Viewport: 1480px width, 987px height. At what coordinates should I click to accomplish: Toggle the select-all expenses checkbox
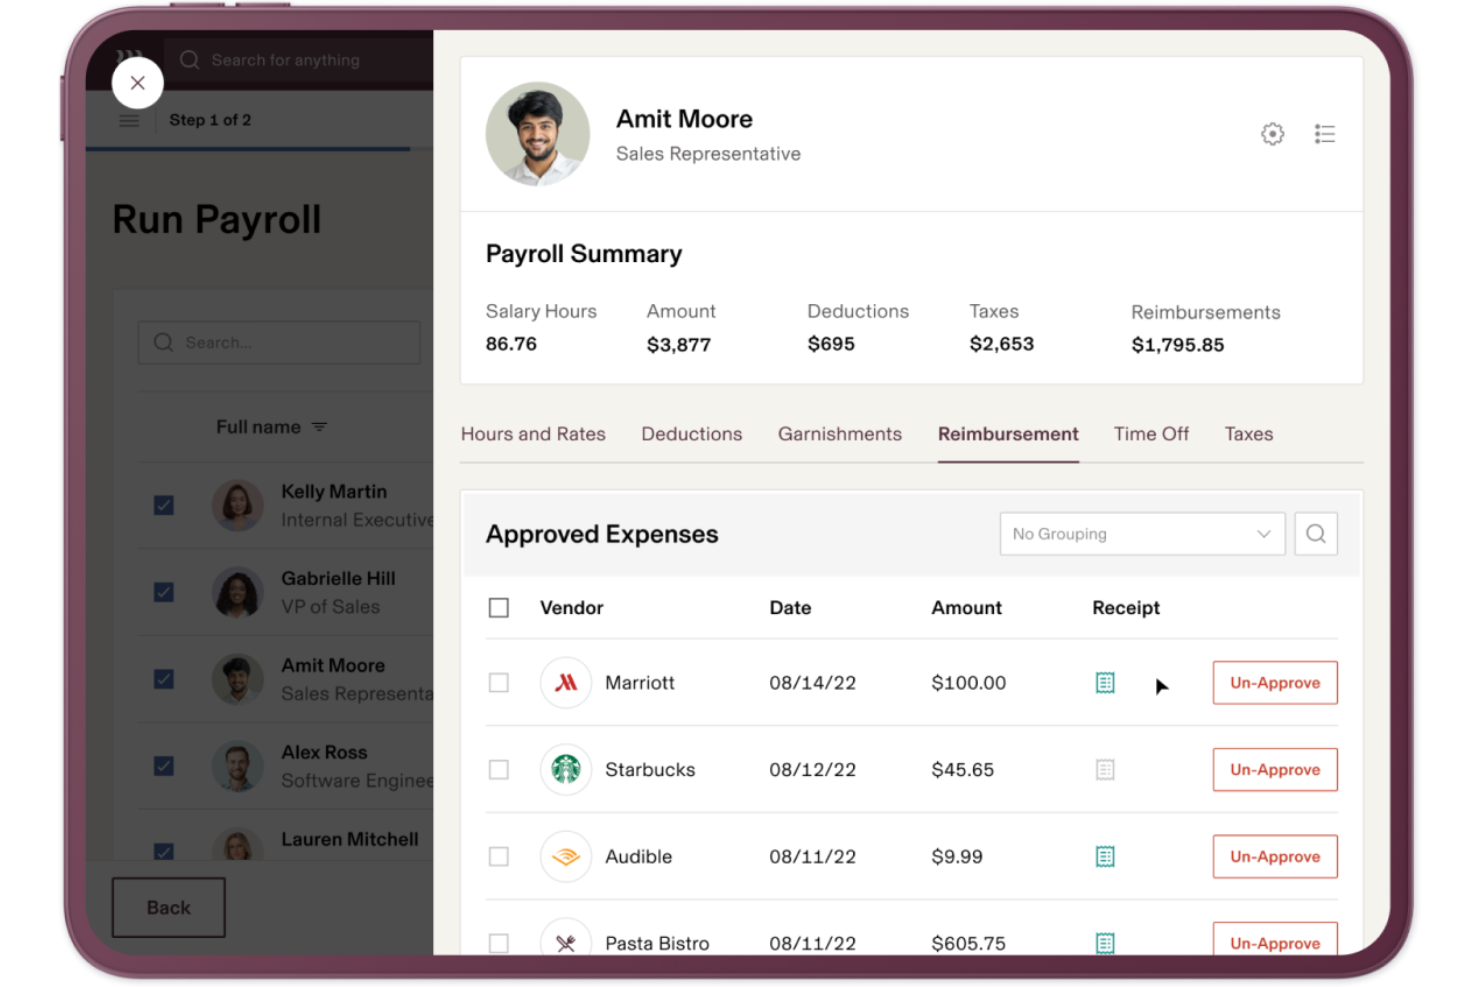(499, 607)
